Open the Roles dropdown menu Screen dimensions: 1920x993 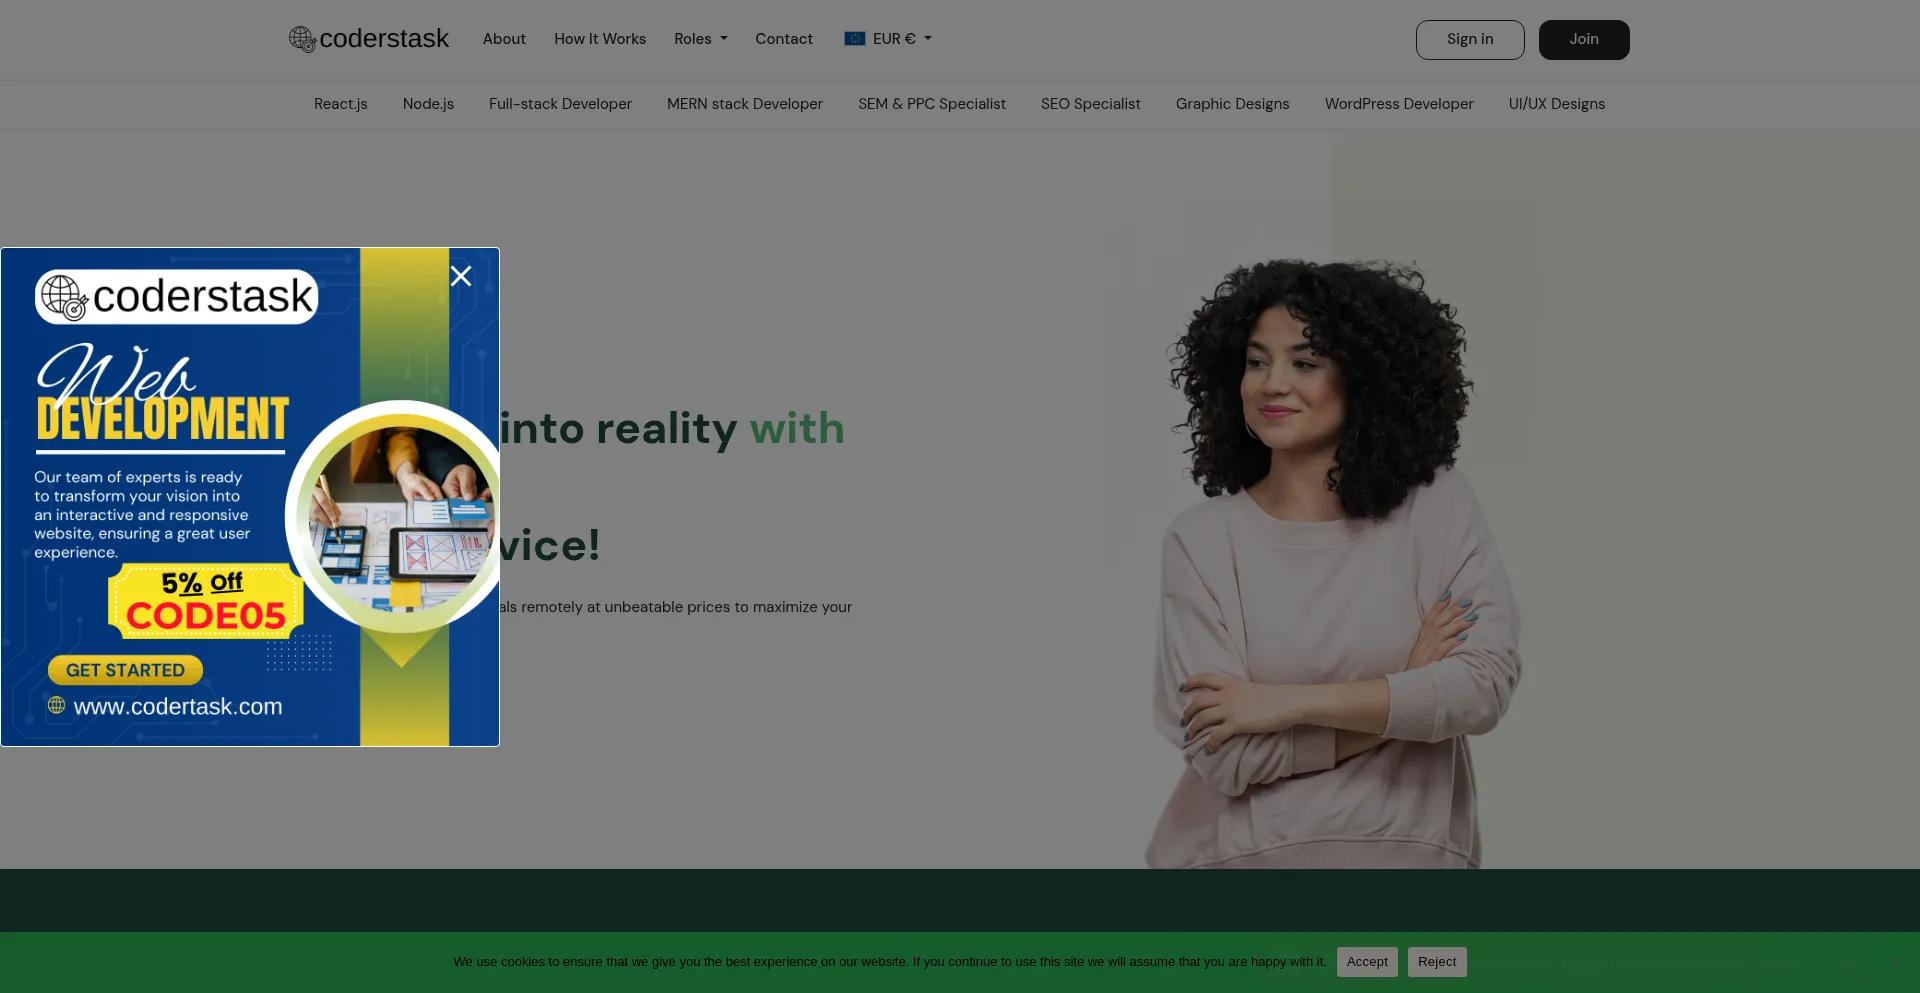700,39
